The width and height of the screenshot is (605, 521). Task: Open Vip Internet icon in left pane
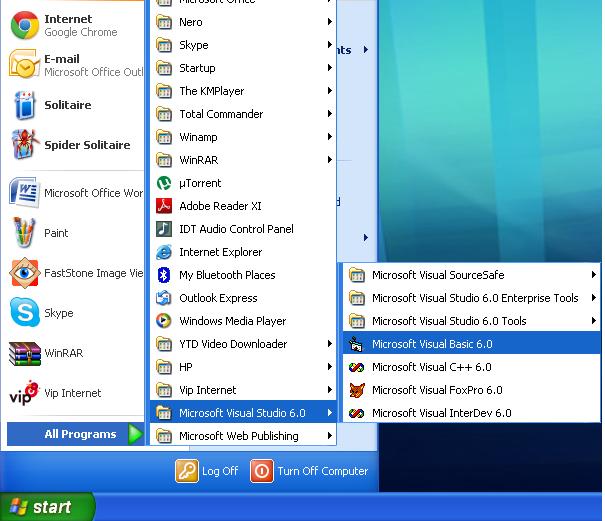(x=24, y=393)
